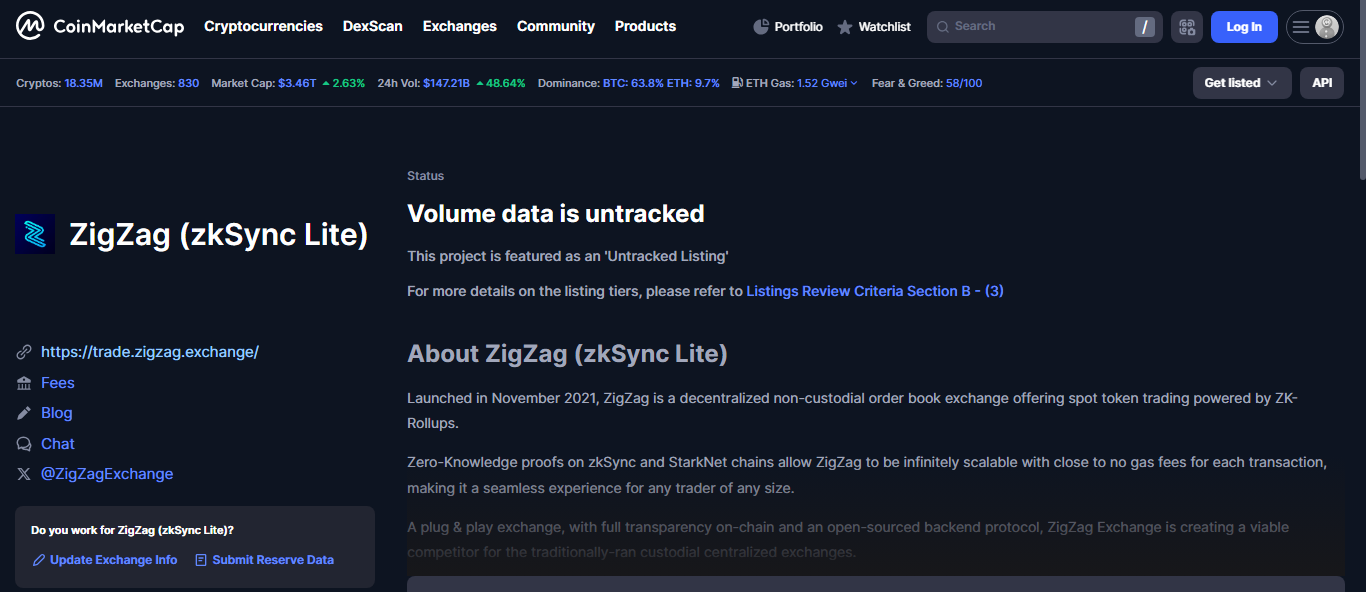Click the gas pump icon for ETH Gas
Viewport: 1366px width, 592px height.
click(x=737, y=83)
